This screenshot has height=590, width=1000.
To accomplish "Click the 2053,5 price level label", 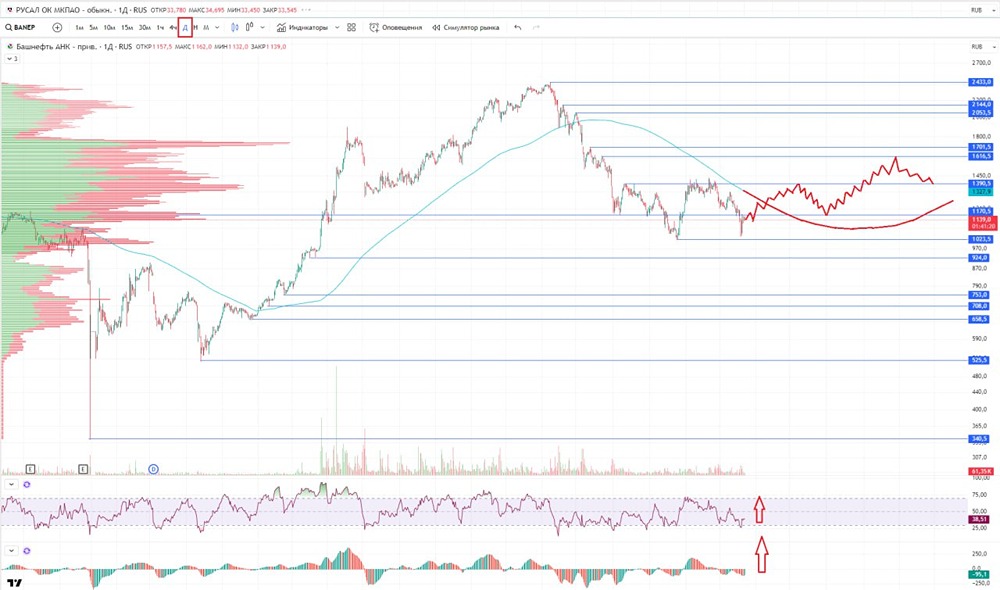I will [x=981, y=112].
